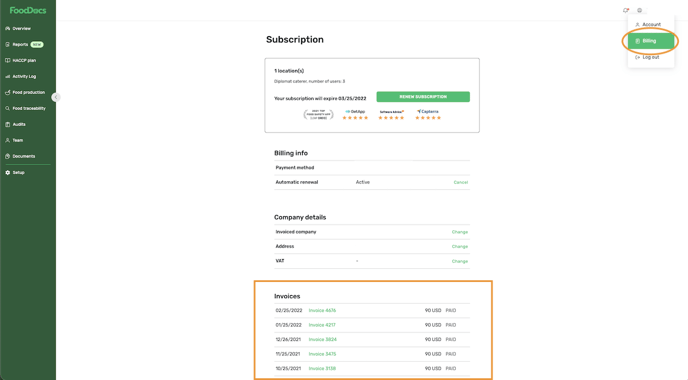Click the NEW badge next to Reports
The width and height of the screenshot is (688, 380).
click(x=37, y=44)
